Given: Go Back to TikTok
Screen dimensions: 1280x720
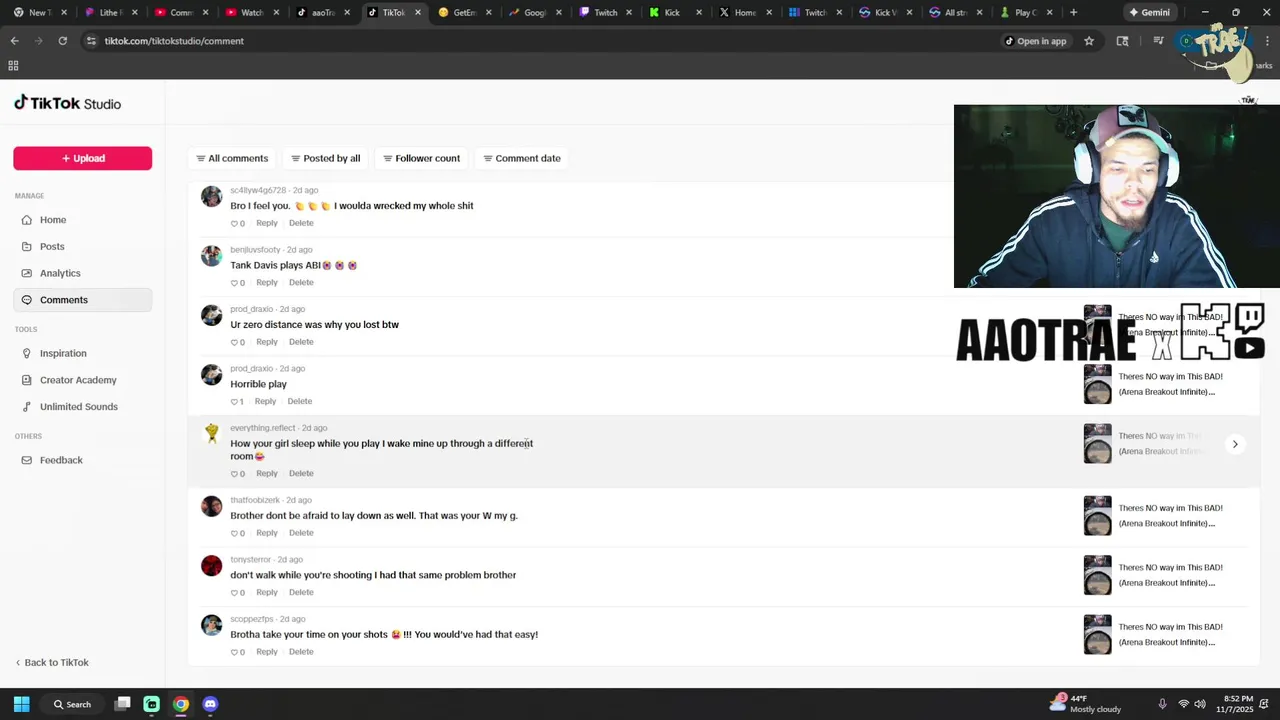Looking at the screenshot, I should [x=52, y=662].
